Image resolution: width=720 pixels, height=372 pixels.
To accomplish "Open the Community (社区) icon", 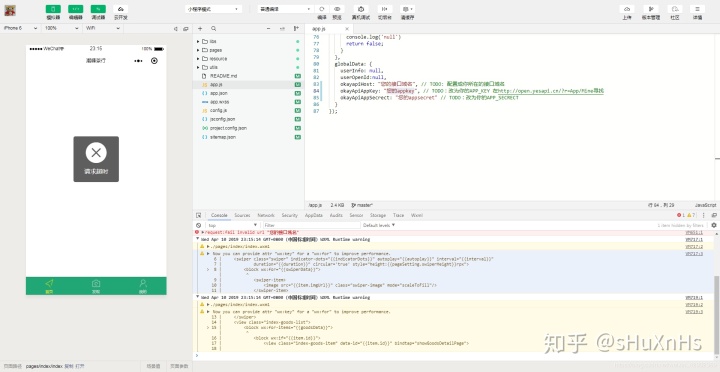I will coord(675,9).
